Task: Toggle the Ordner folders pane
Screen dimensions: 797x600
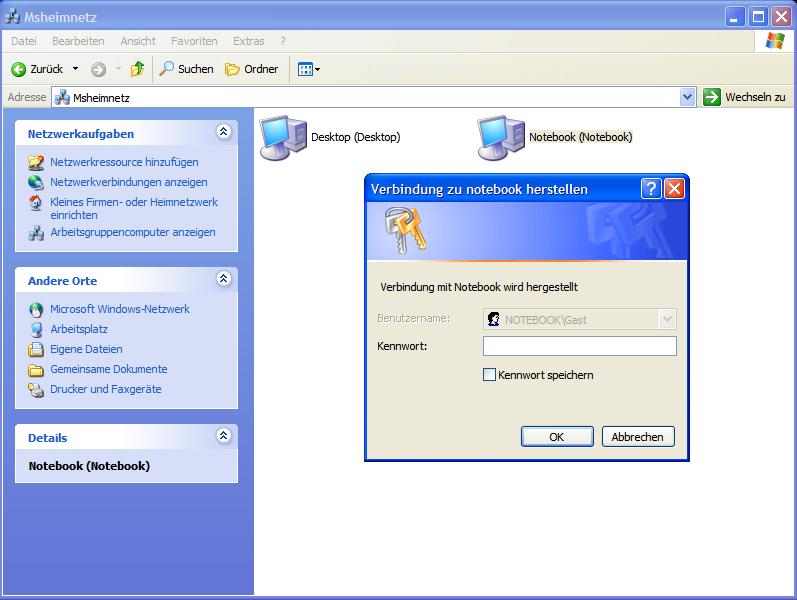Action: 252,69
